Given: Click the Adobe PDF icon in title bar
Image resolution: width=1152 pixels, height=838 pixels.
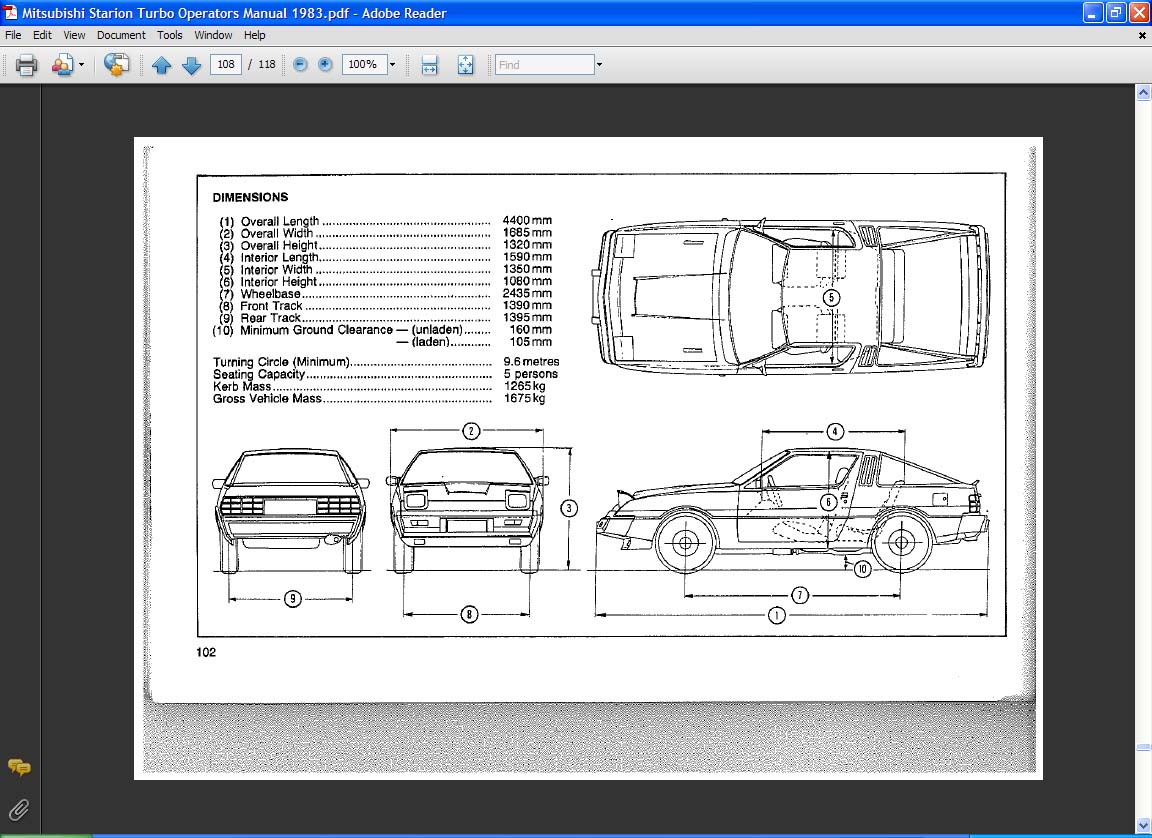Looking at the screenshot, I should click(10, 12).
